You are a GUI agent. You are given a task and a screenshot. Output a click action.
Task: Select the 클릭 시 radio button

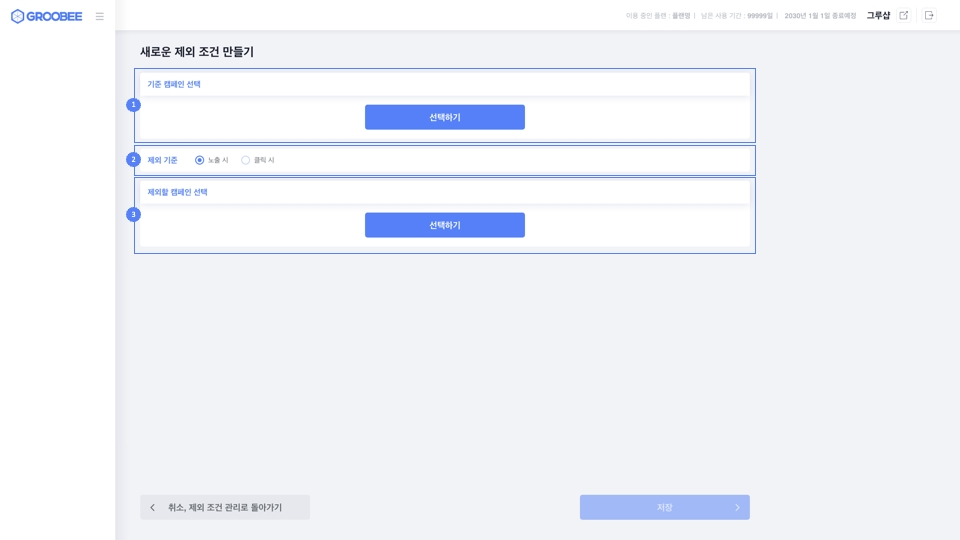pyautogui.click(x=246, y=160)
